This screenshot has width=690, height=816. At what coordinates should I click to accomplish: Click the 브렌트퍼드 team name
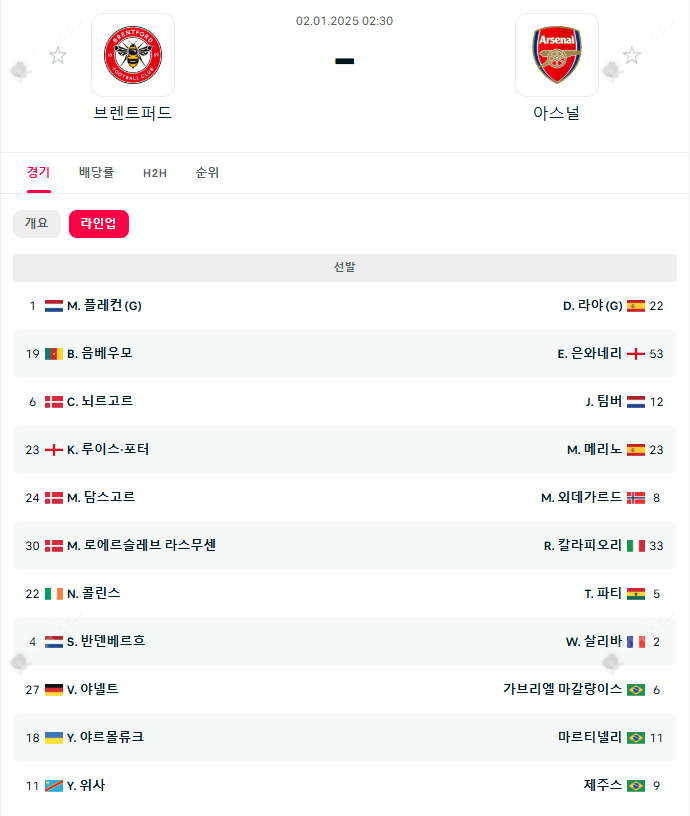[x=132, y=113]
